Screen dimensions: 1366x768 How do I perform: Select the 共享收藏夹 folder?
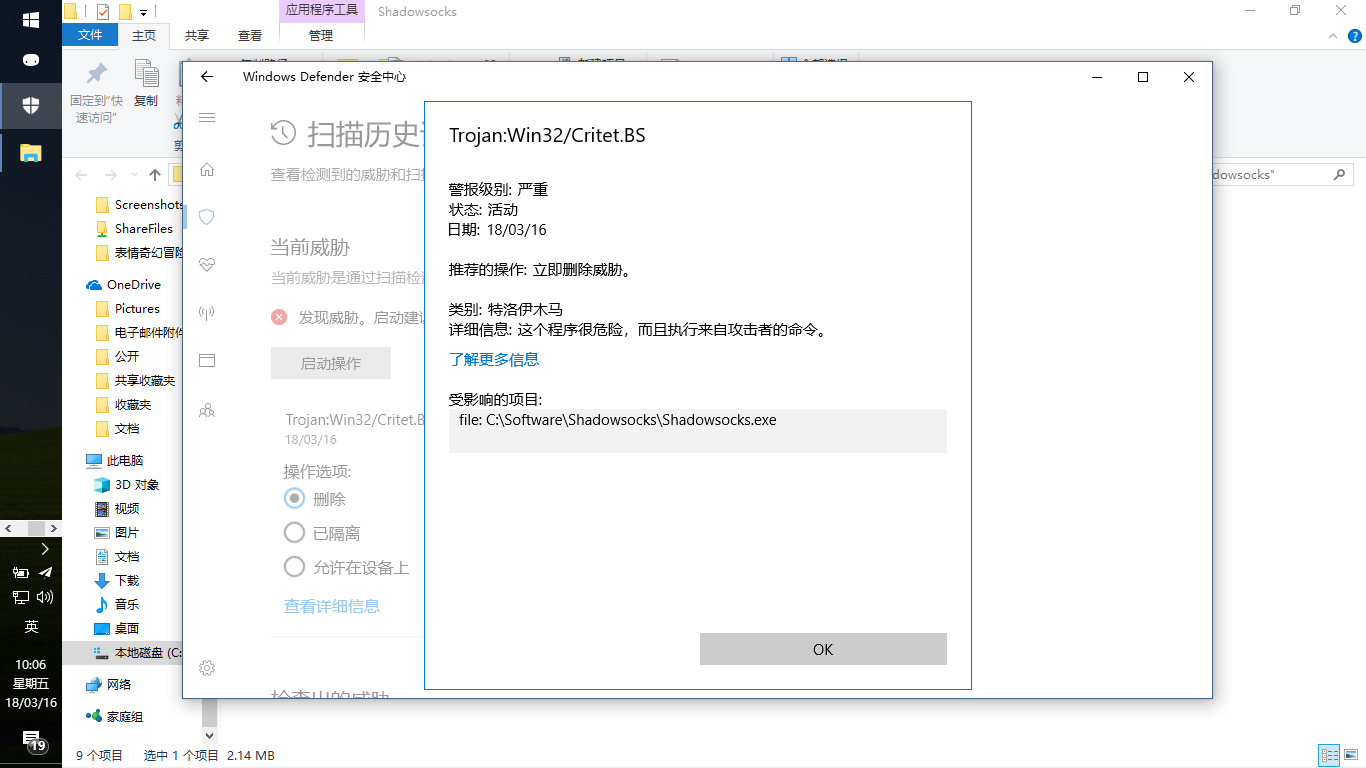(135, 380)
